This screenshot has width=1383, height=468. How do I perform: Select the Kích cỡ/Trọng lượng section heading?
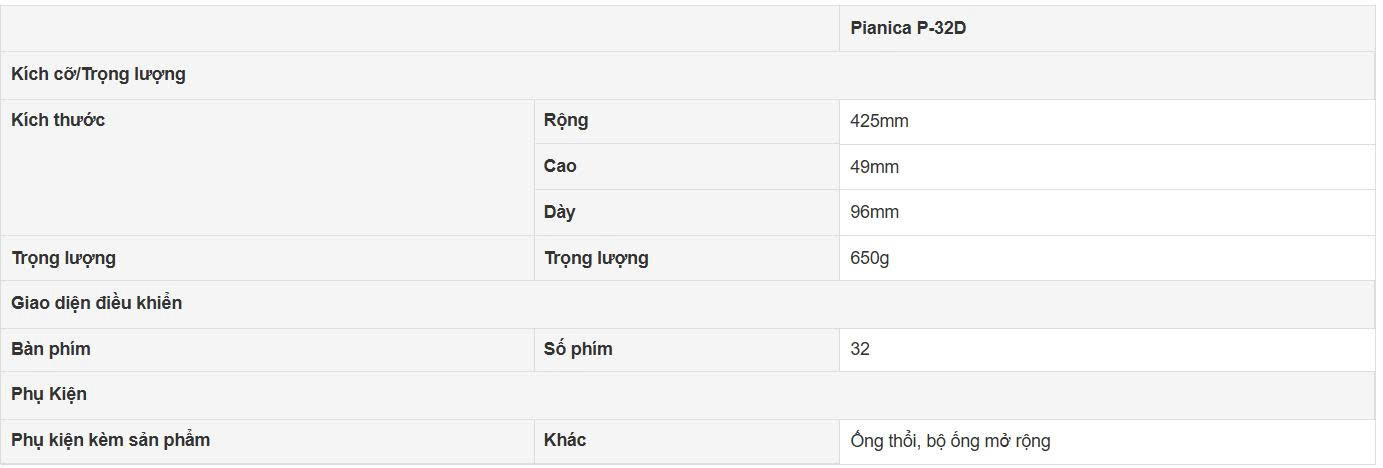pos(98,74)
